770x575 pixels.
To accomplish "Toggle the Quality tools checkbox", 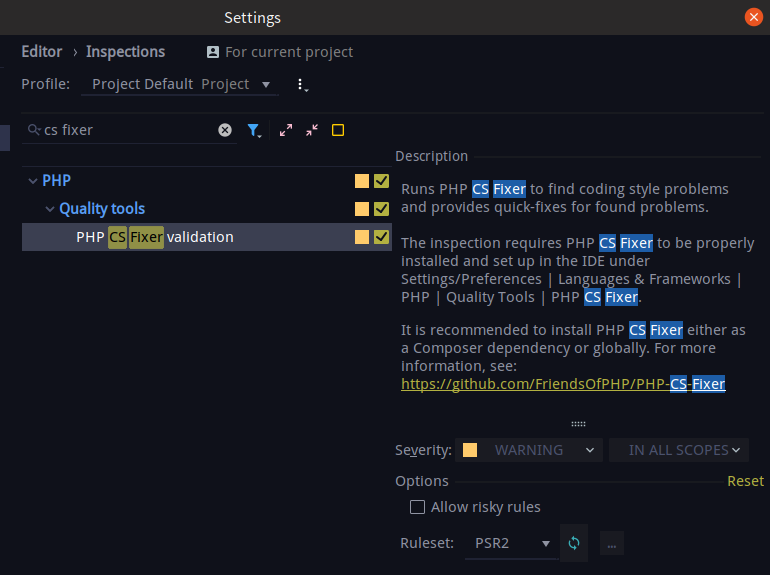I will pyautogui.click(x=382, y=209).
